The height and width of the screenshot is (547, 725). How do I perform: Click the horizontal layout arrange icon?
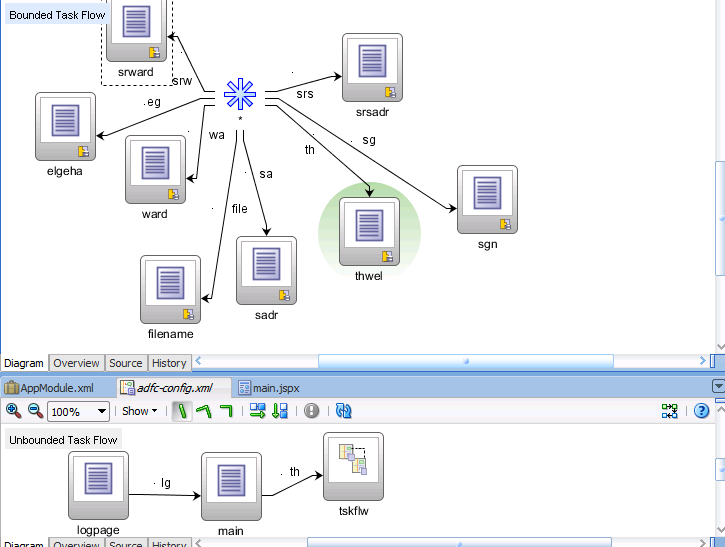point(258,411)
